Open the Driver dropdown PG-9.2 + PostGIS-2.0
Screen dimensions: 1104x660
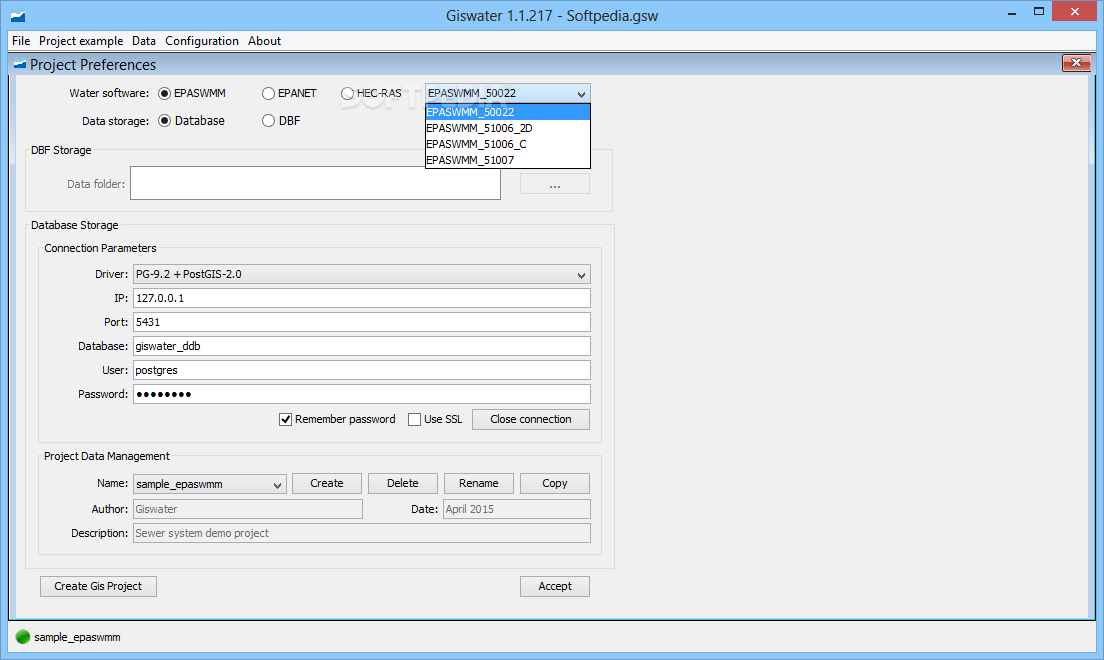click(x=361, y=274)
